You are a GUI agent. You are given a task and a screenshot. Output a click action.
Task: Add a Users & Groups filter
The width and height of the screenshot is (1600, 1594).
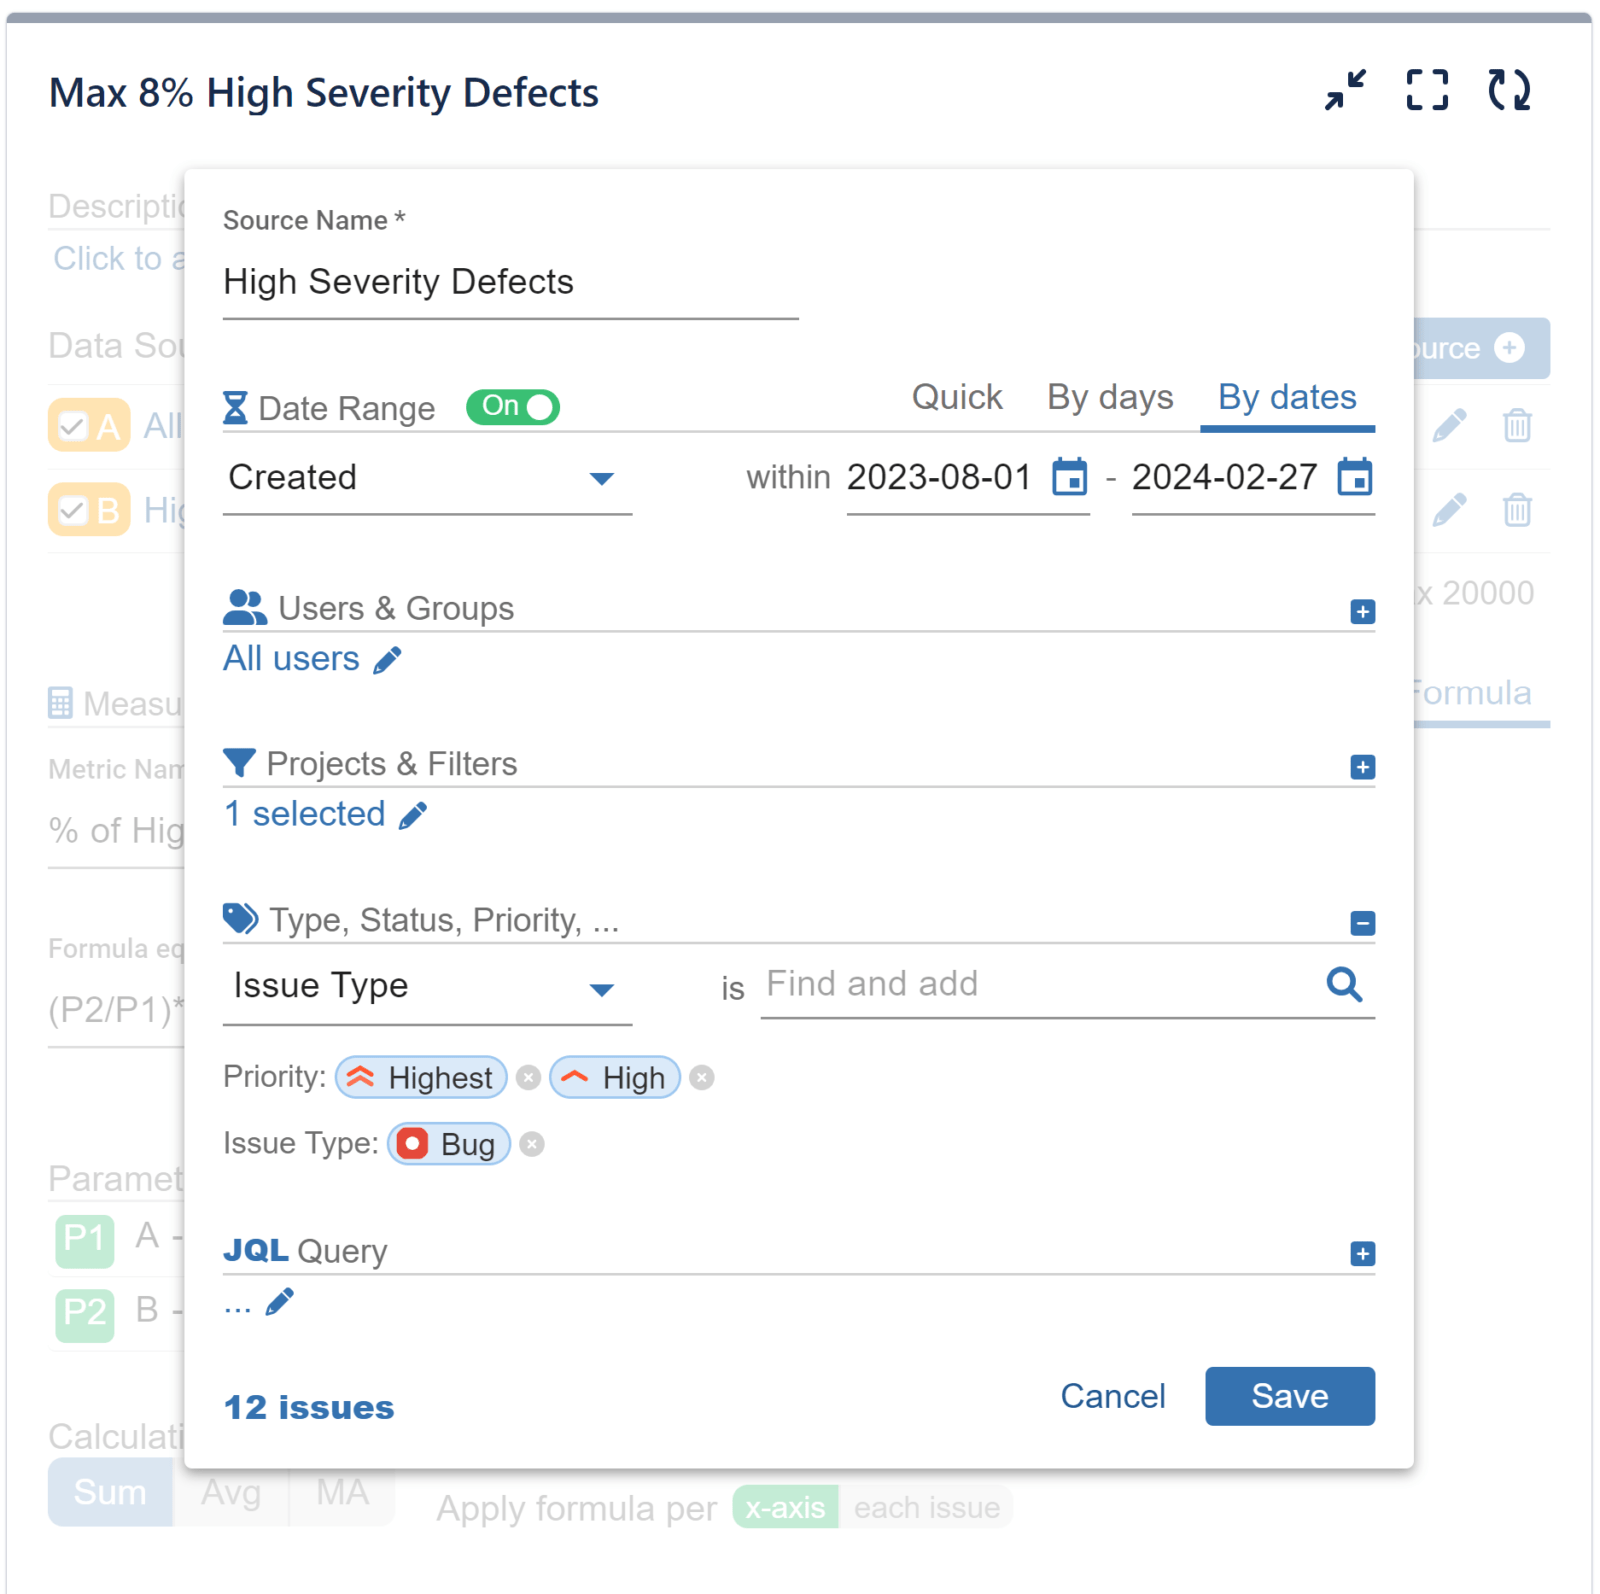[1361, 611]
